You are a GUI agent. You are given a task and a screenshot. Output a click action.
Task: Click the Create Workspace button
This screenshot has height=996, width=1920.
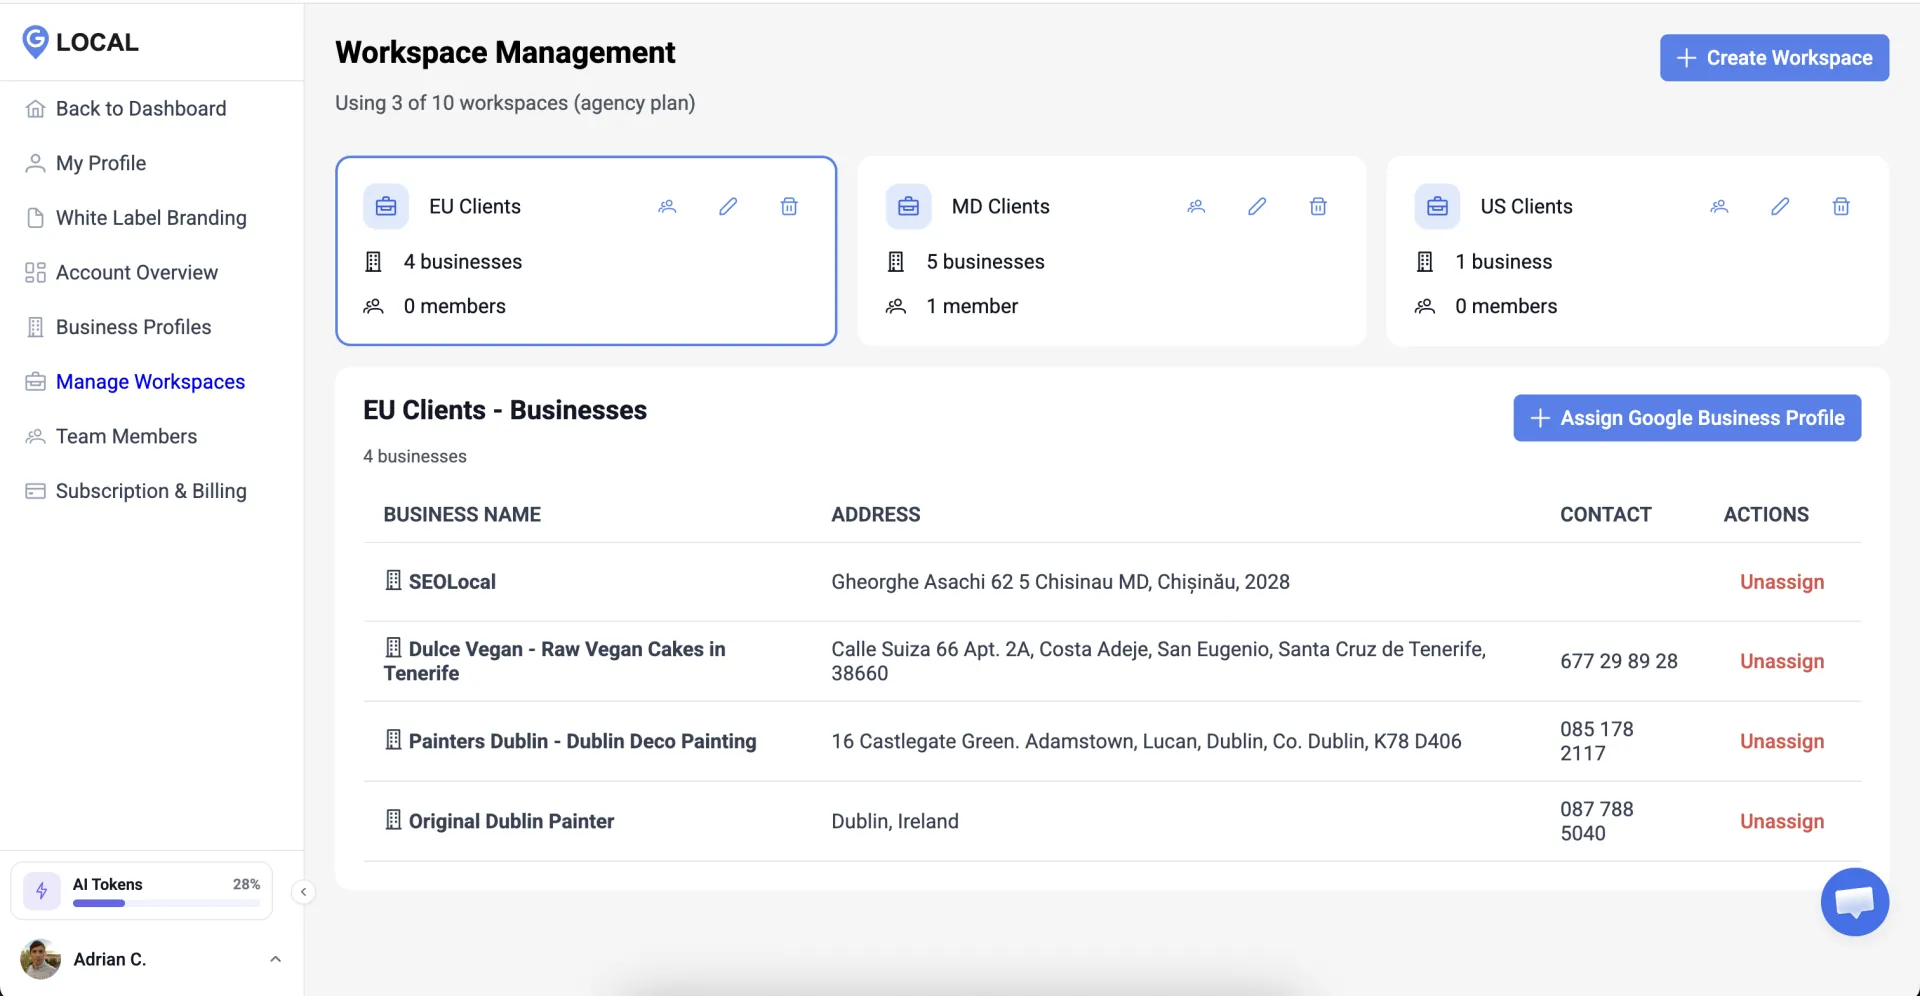point(1774,58)
